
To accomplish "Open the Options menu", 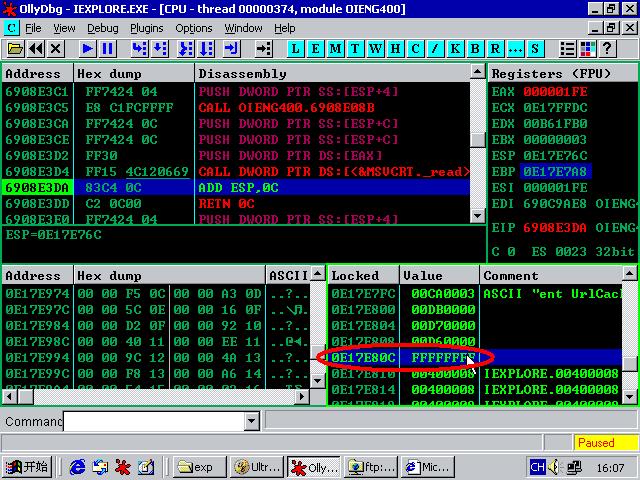I will tap(194, 28).
